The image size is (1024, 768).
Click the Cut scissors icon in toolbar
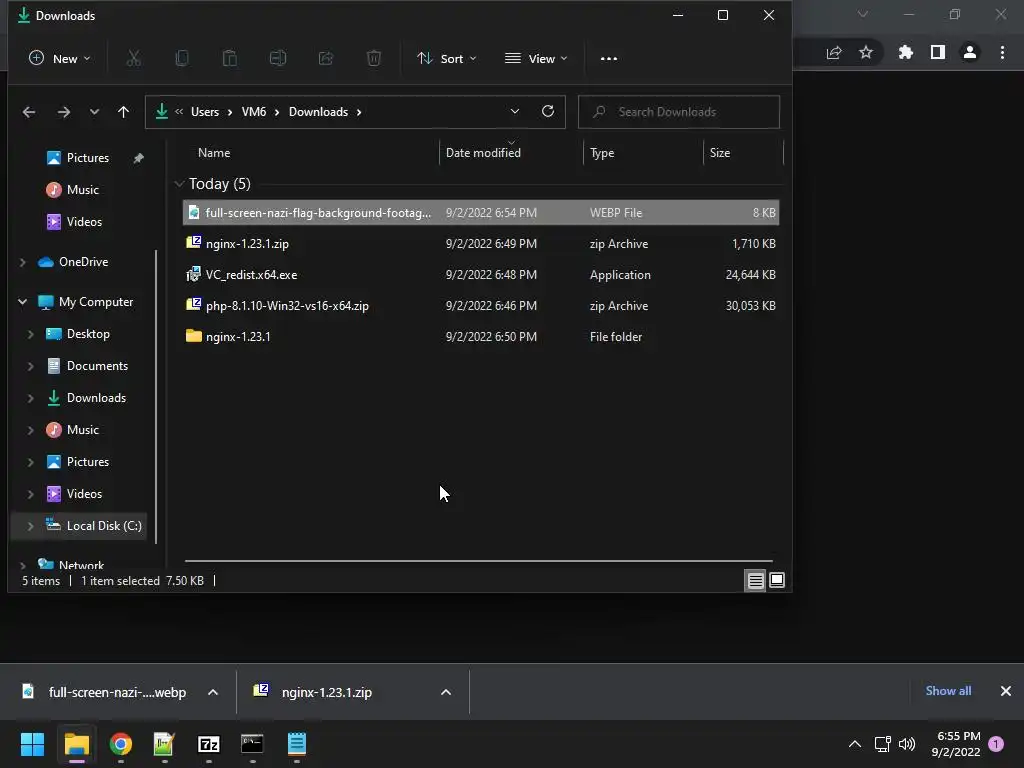point(133,59)
